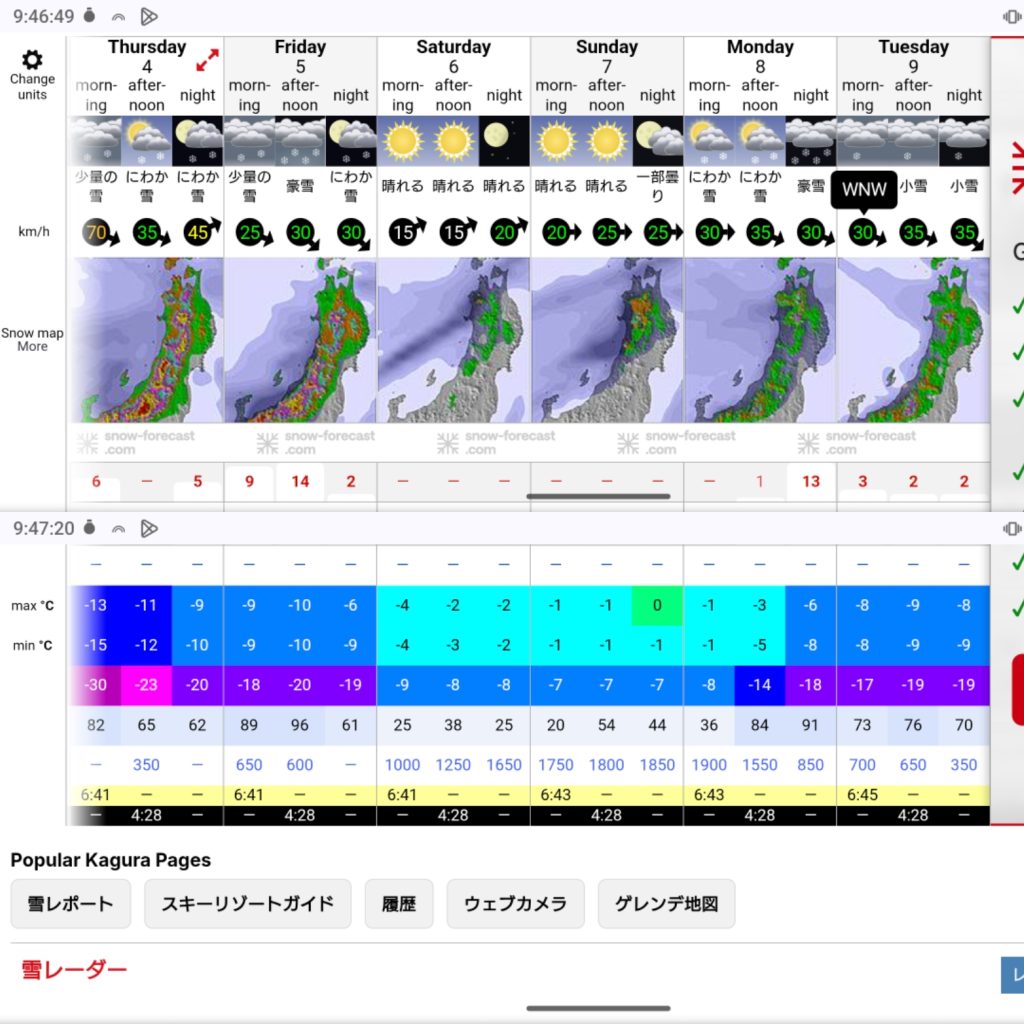
Task: Open the Saturday snow map thumbnail
Action: [453, 340]
